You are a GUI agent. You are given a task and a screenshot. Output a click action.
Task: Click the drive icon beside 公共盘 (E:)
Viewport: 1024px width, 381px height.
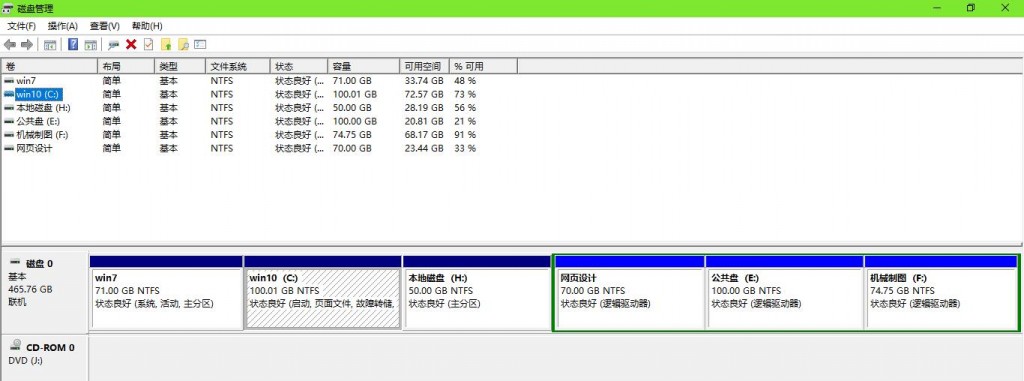8,122
